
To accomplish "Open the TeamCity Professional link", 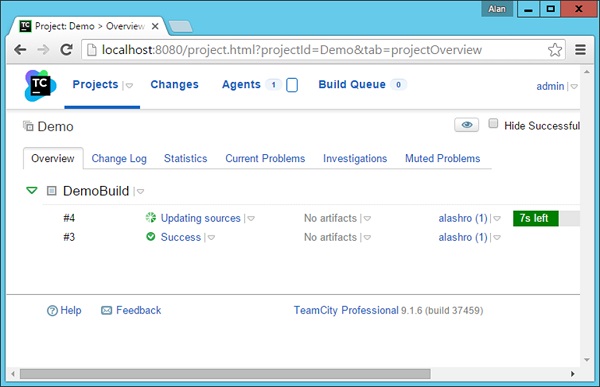I will [x=346, y=310].
